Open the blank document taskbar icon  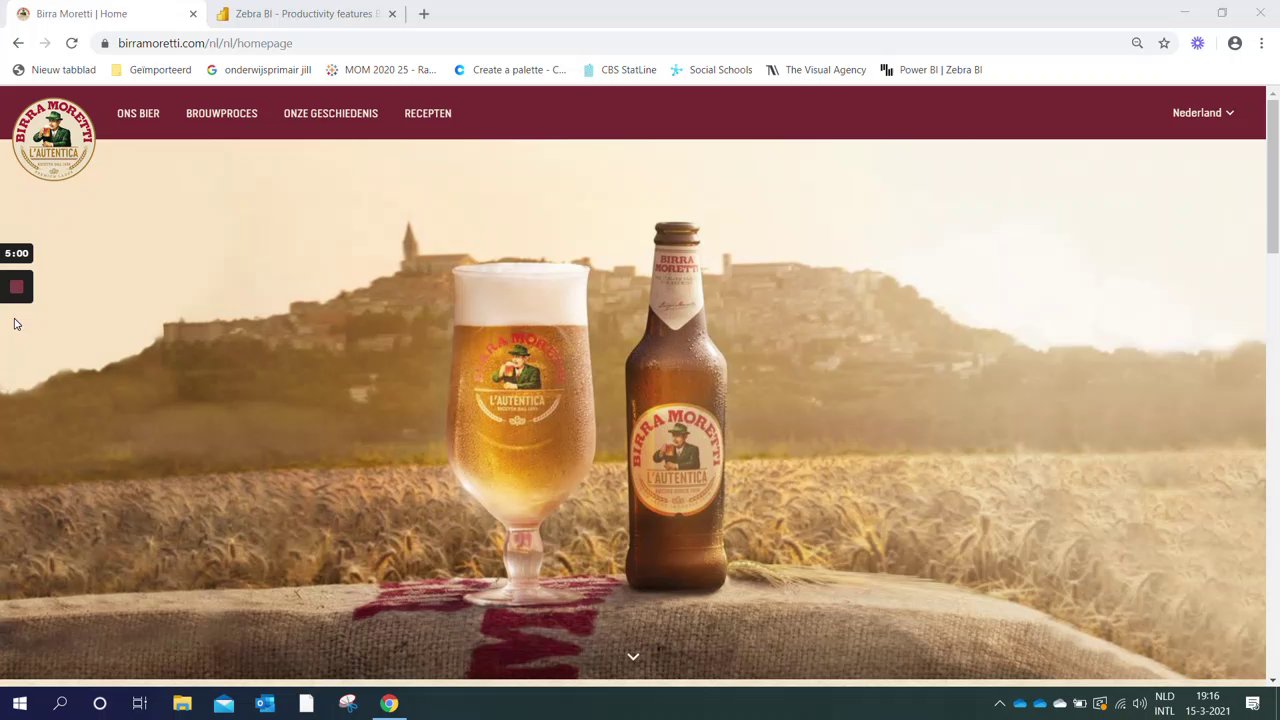pos(306,704)
